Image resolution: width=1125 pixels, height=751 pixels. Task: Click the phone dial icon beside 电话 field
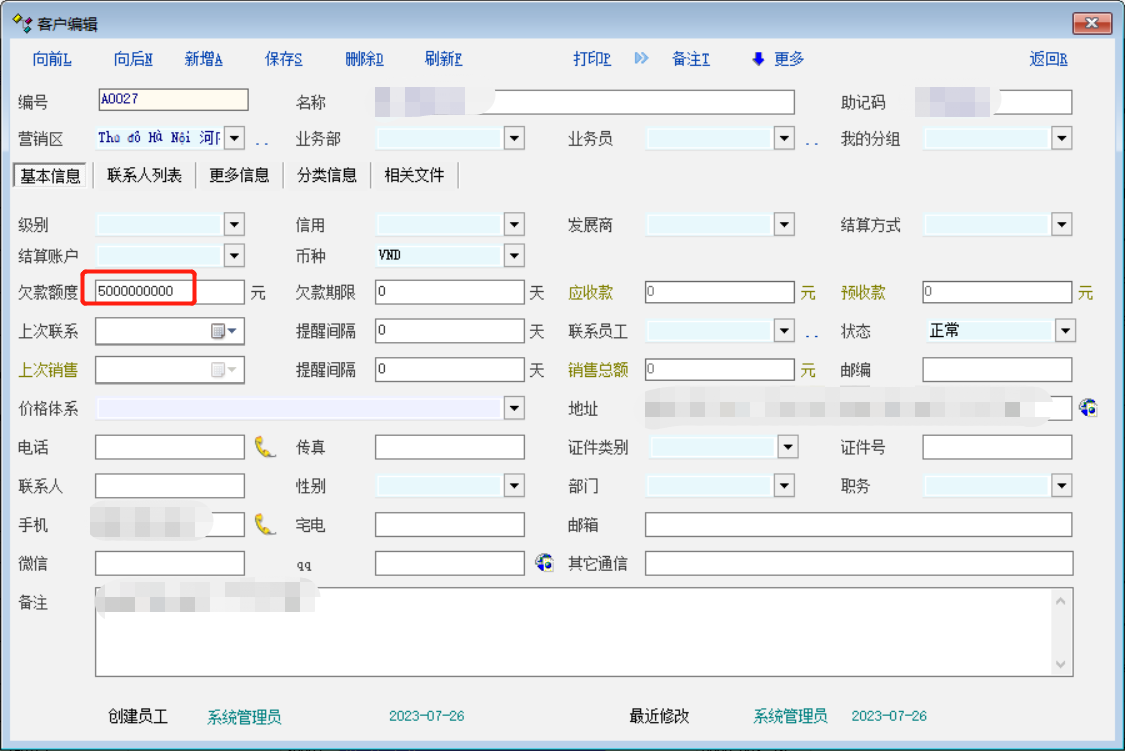click(264, 447)
